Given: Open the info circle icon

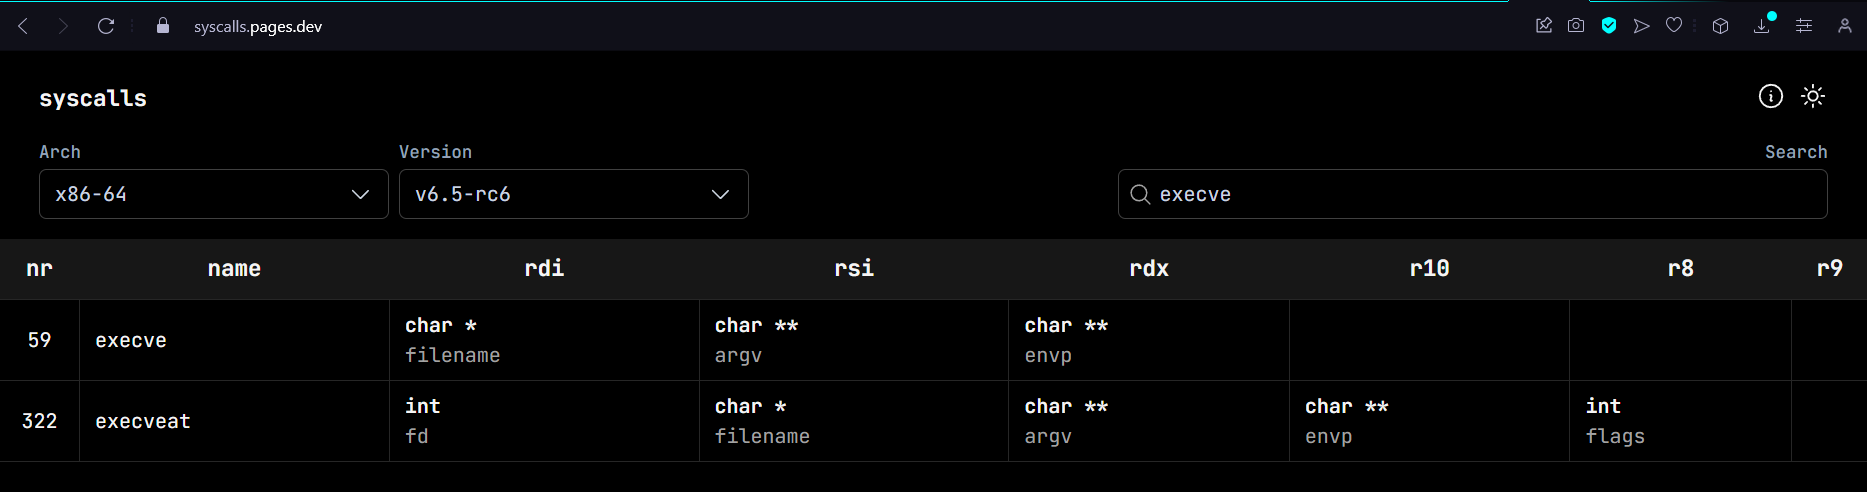Looking at the screenshot, I should [x=1770, y=96].
